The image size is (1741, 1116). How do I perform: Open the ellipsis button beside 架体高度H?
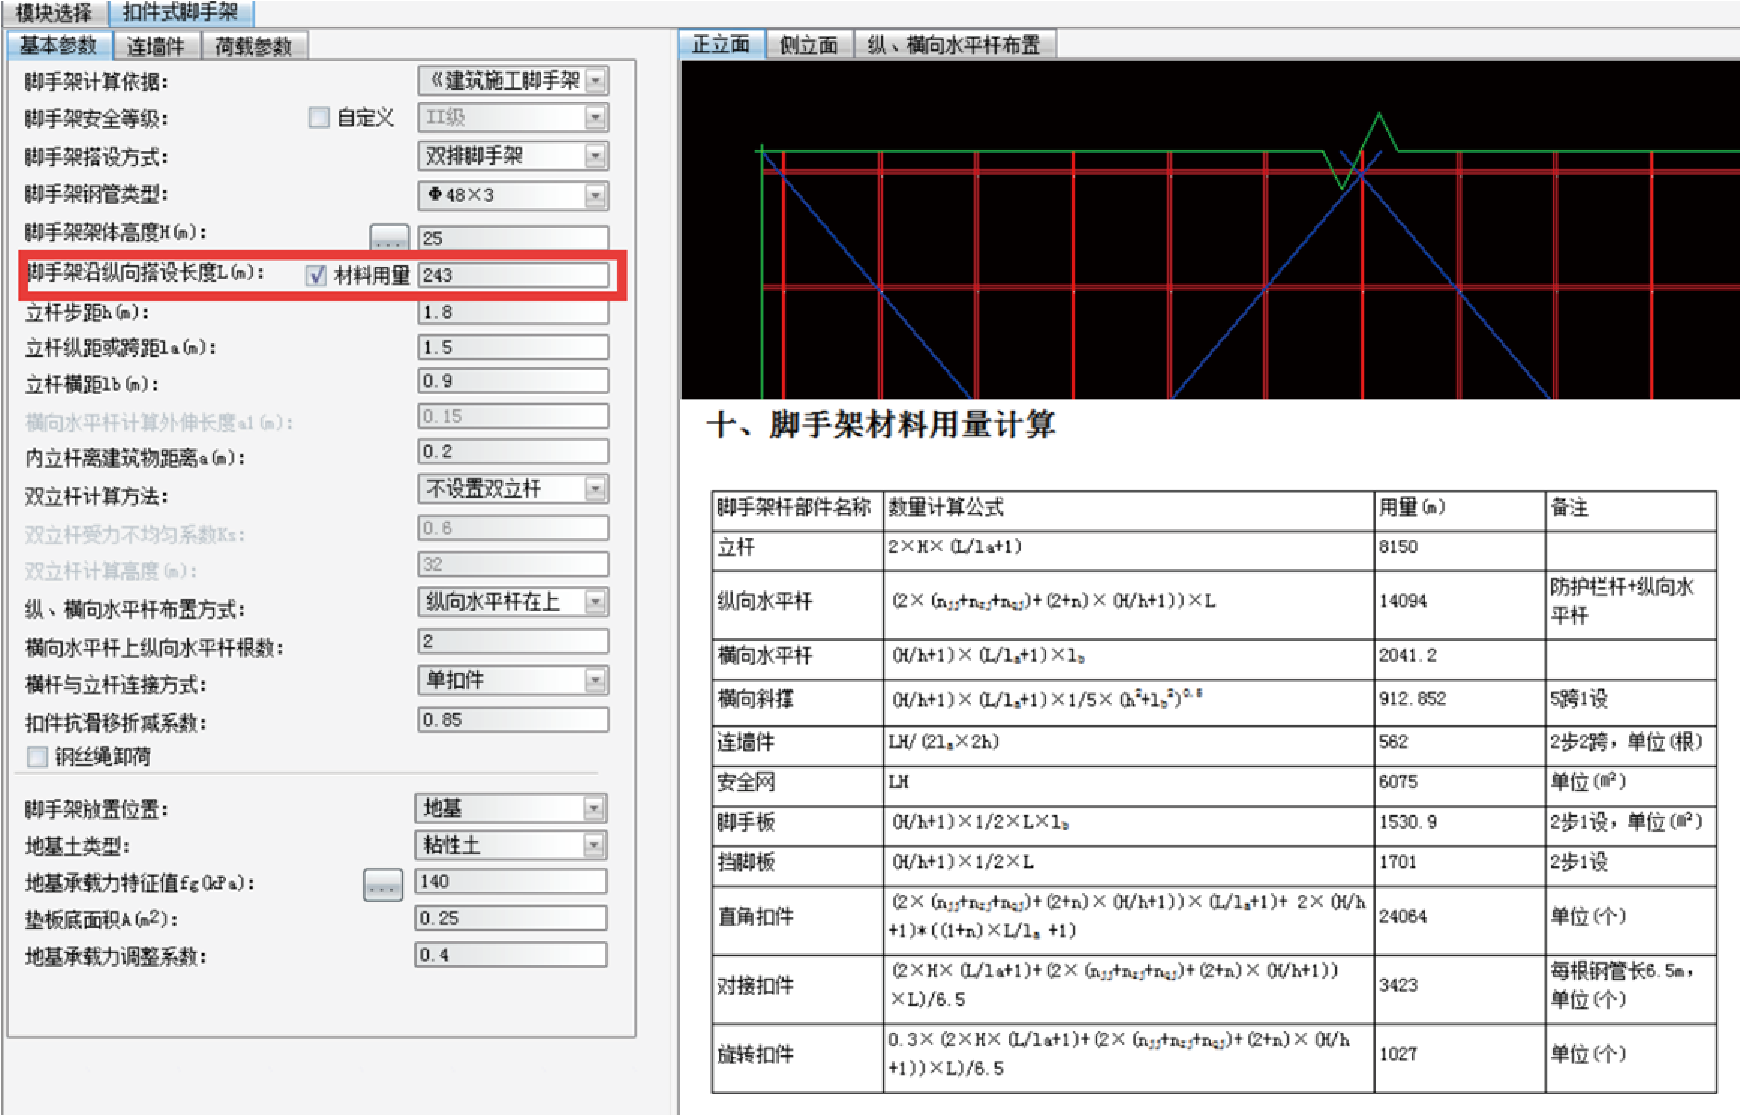389,237
